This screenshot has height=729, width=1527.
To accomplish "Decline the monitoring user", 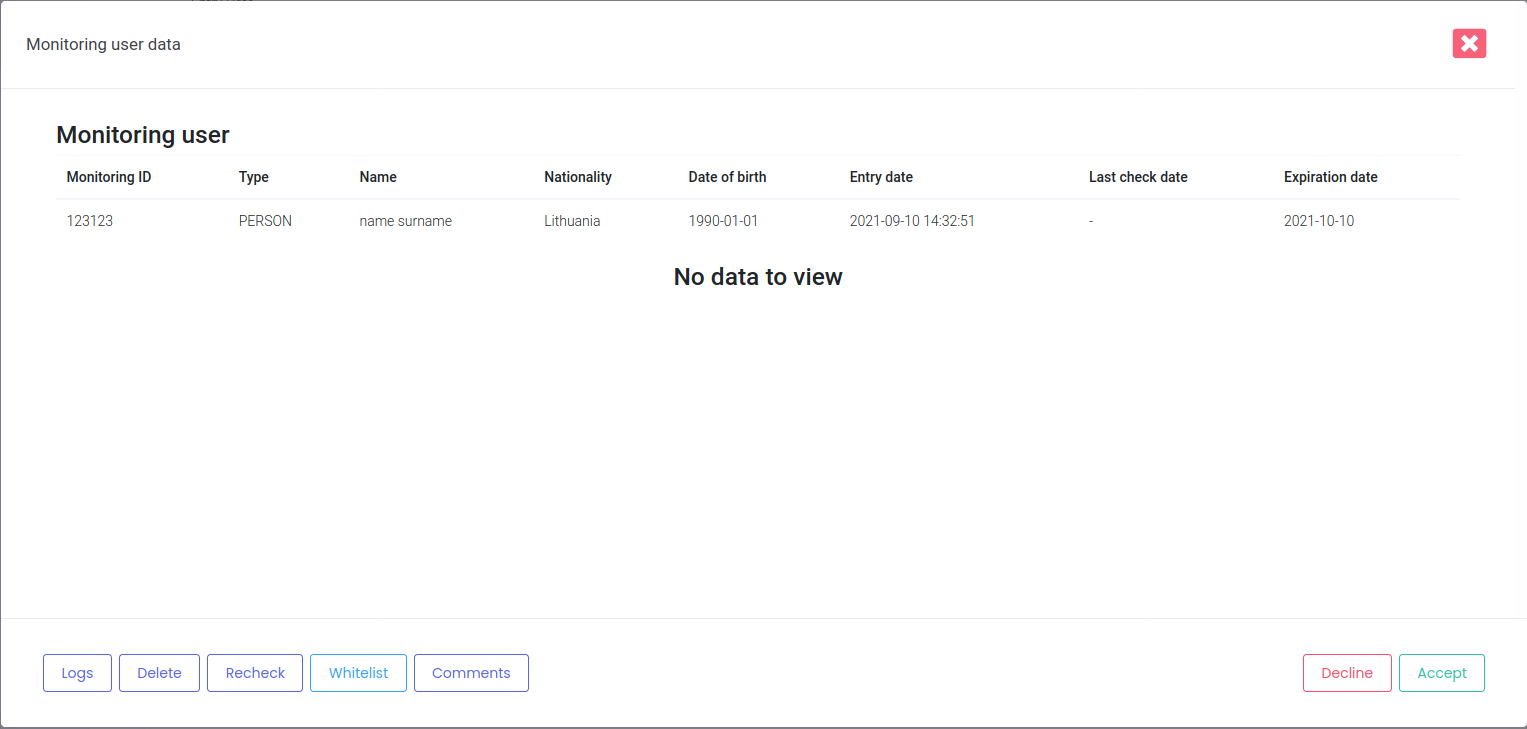I will (x=1346, y=672).
